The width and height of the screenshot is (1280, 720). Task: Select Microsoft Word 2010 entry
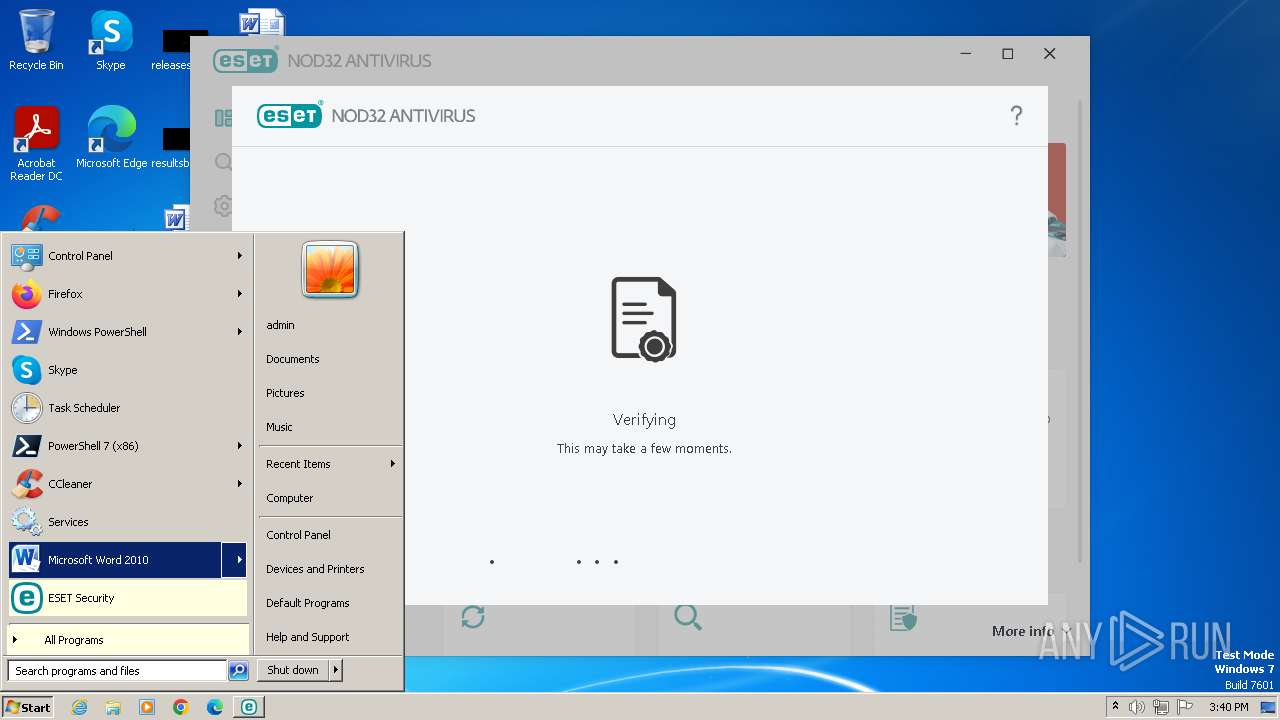(115, 560)
